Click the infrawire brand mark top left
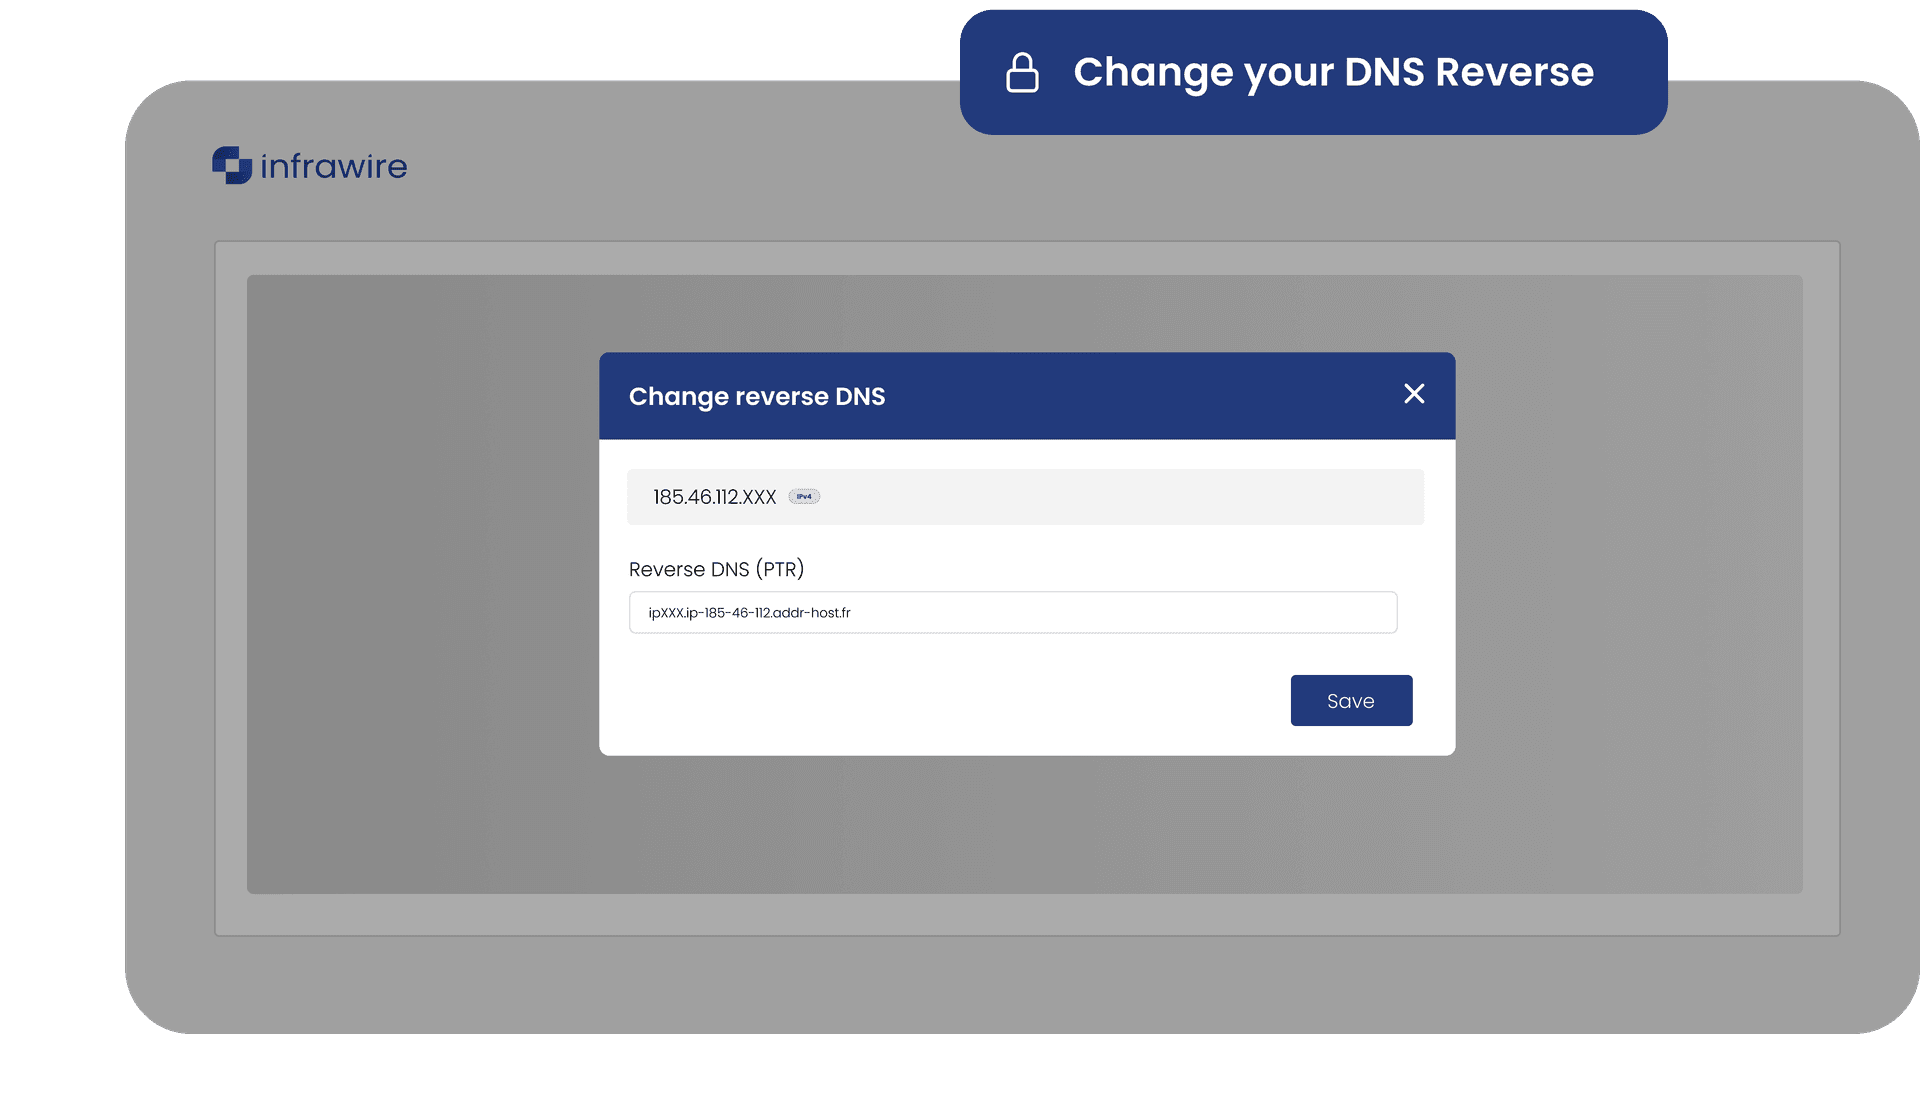The height and width of the screenshot is (1103, 1920). tap(230, 165)
